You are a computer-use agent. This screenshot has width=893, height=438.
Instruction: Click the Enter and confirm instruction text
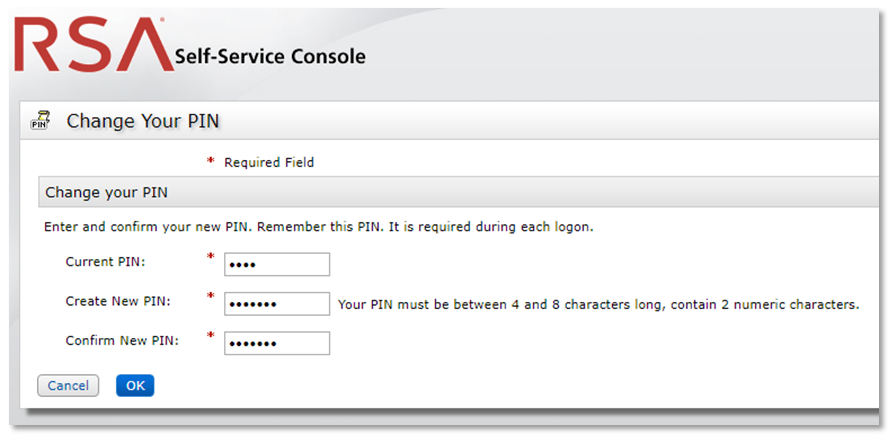pyautogui.click(x=319, y=227)
